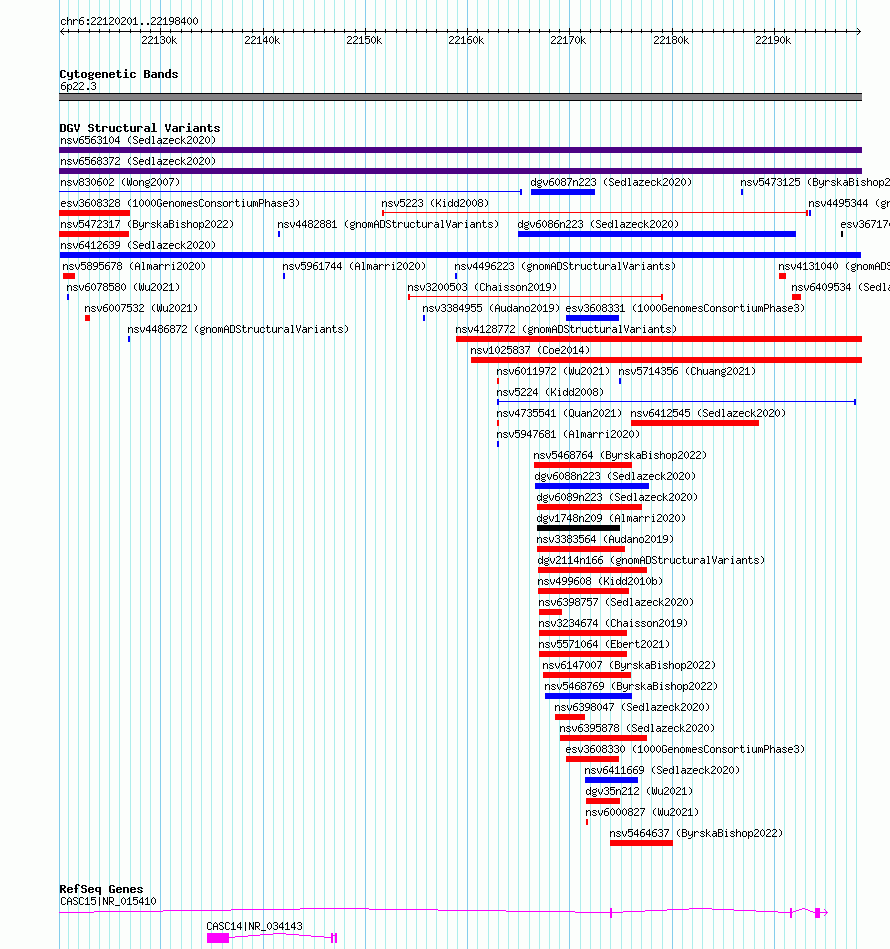
Task: Open the nsv5473125 variant label
Action: point(814,182)
